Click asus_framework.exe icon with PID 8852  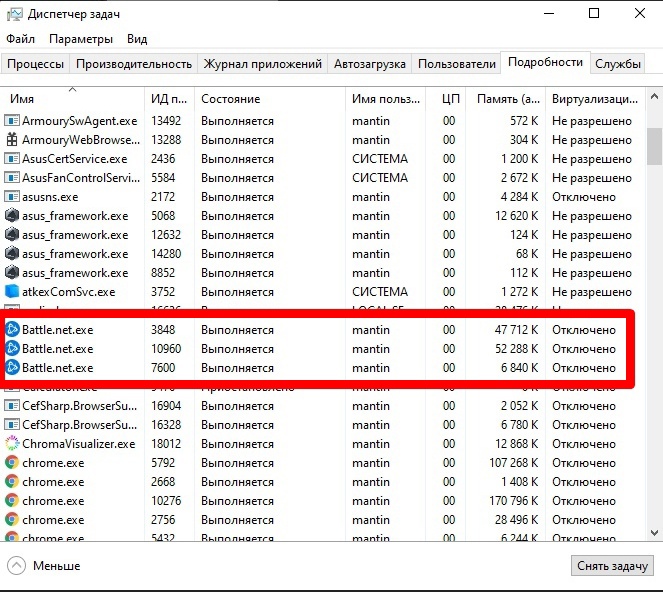pyautogui.click(x=12, y=273)
